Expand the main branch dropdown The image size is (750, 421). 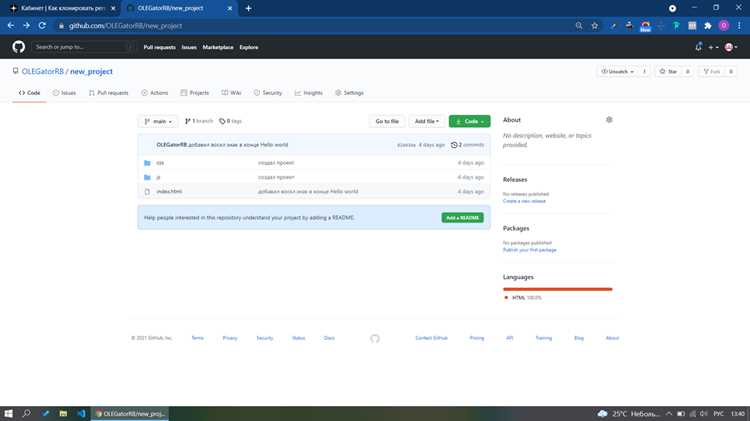click(158, 121)
